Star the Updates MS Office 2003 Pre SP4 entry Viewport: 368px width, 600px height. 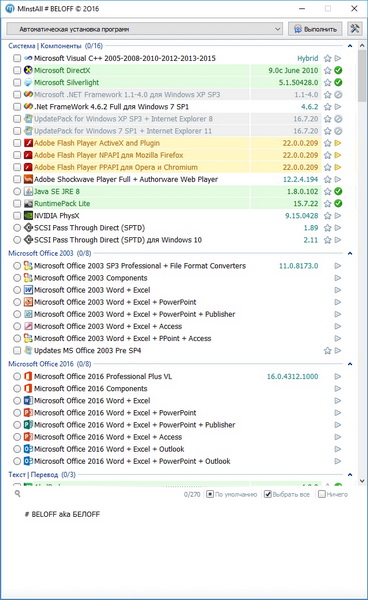tap(327, 351)
